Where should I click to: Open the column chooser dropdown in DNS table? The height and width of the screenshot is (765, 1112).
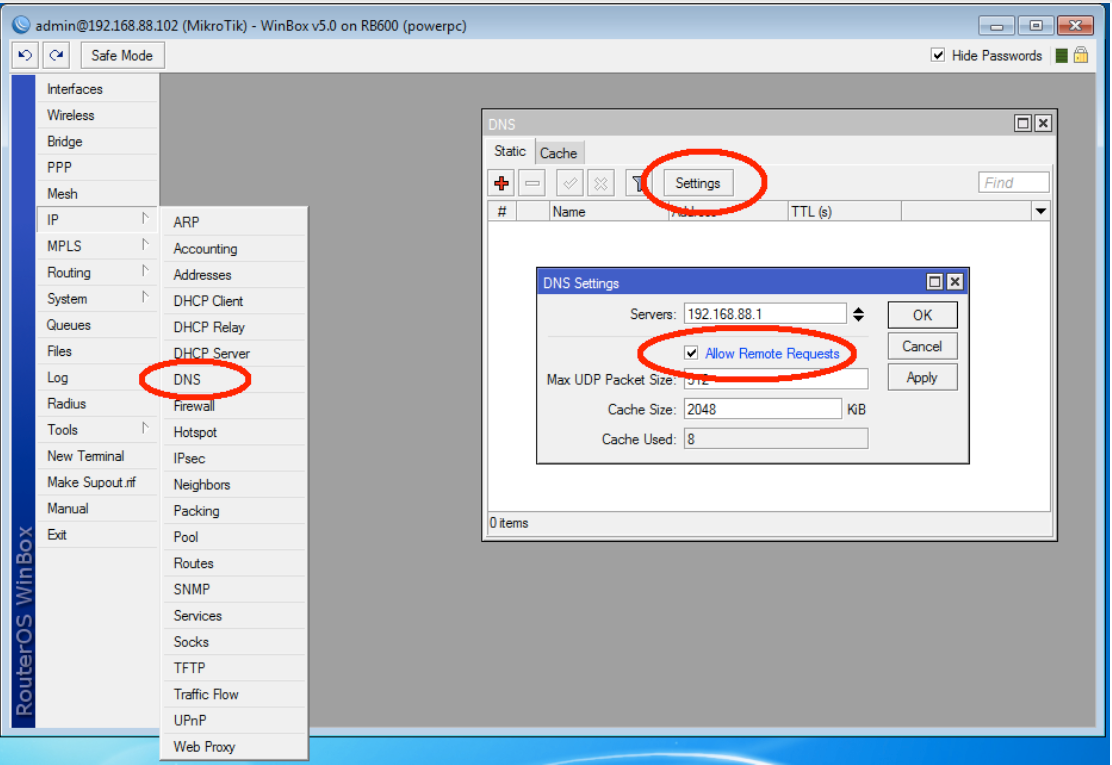point(1040,211)
